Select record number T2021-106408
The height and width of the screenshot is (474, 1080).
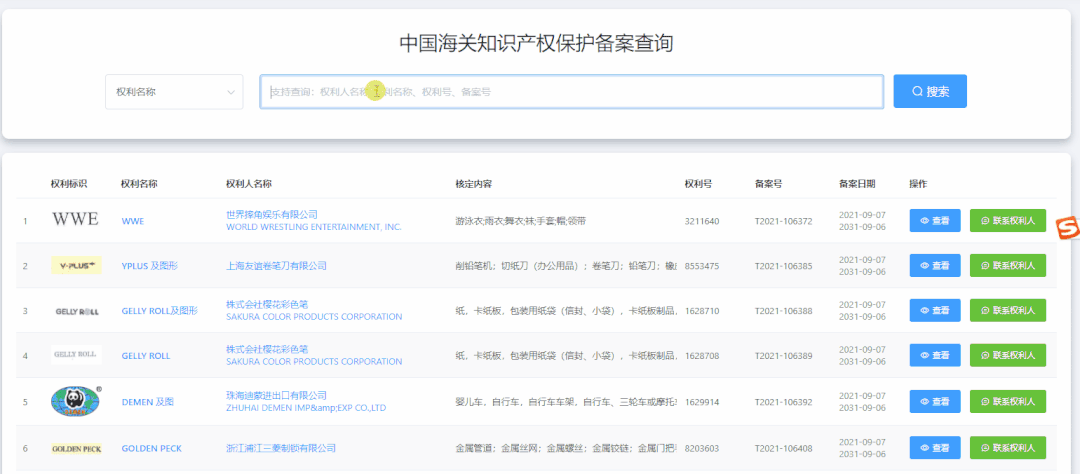coord(783,449)
